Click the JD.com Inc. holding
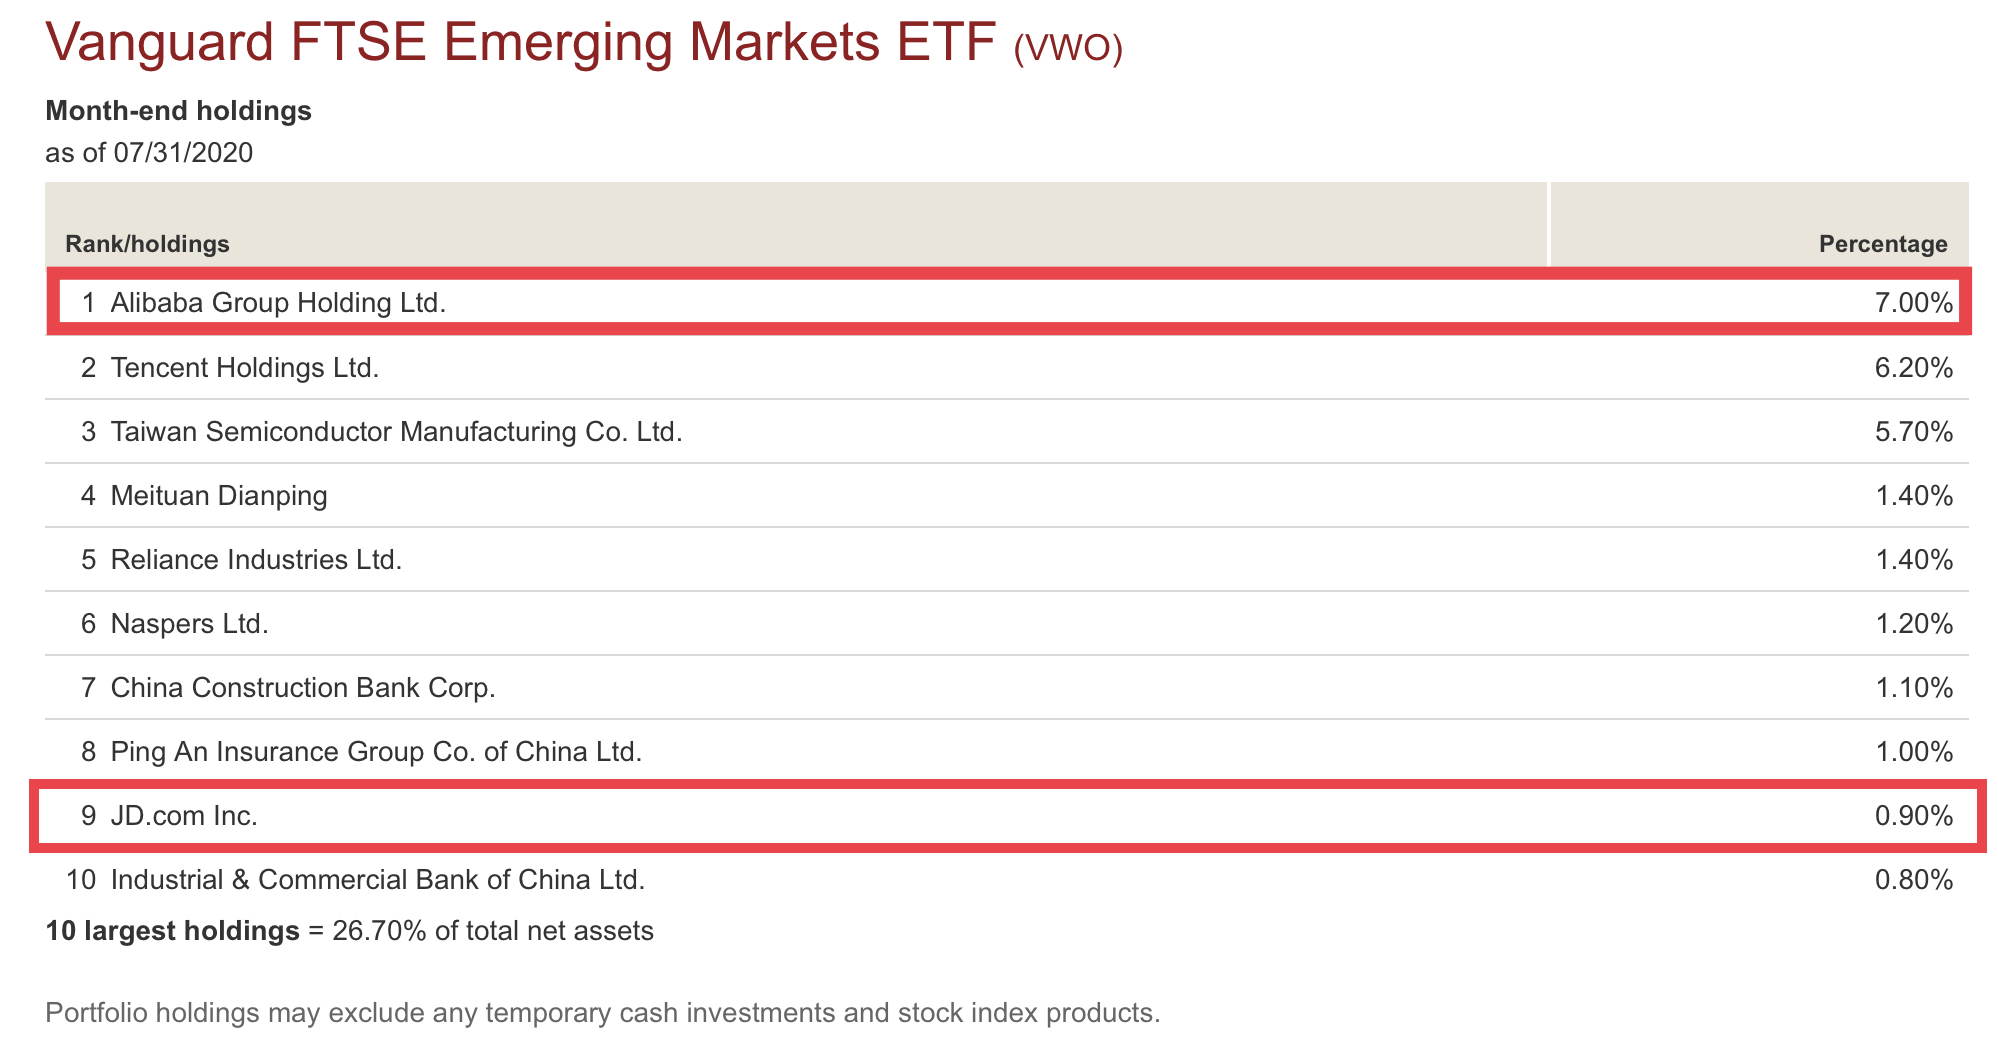The height and width of the screenshot is (1042, 1998). pyautogui.click(x=184, y=816)
